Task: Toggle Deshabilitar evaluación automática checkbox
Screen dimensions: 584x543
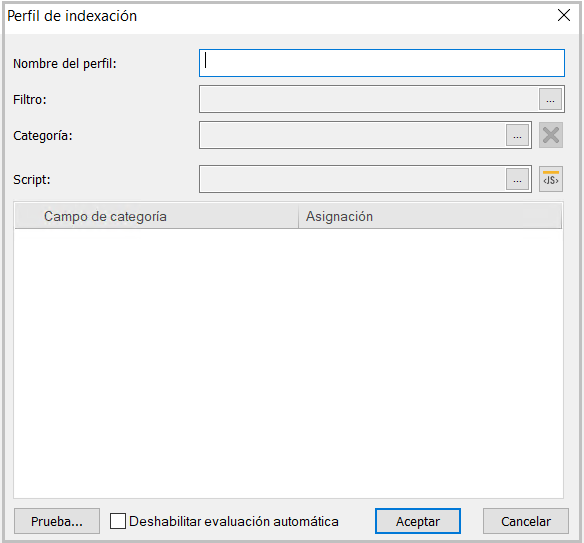Action: point(118,521)
